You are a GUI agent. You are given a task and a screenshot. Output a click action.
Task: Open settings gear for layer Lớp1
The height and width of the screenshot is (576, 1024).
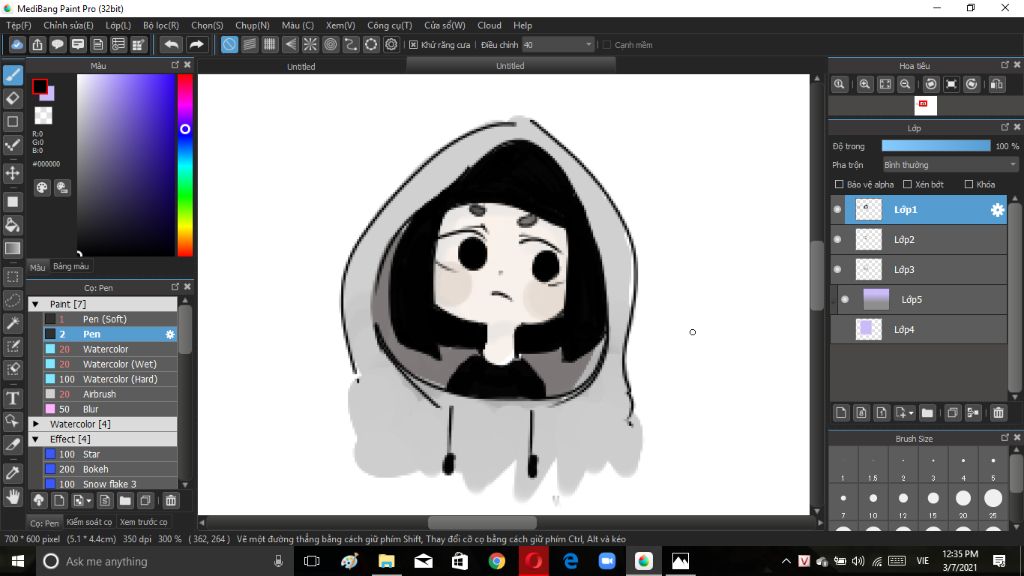click(x=997, y=210)
